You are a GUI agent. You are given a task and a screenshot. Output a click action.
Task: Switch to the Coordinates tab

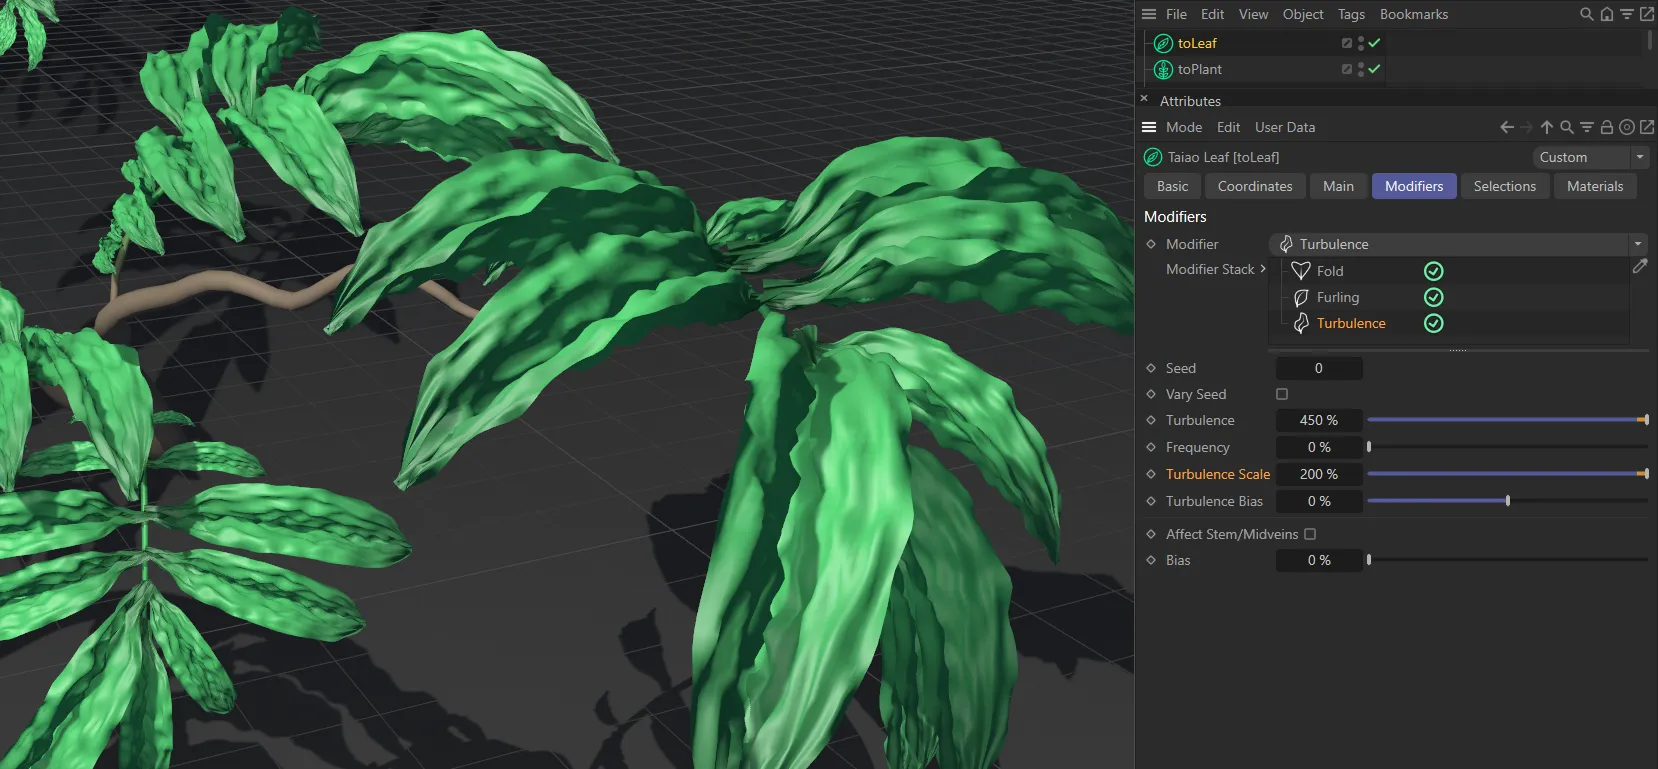tap(1255, 186)
